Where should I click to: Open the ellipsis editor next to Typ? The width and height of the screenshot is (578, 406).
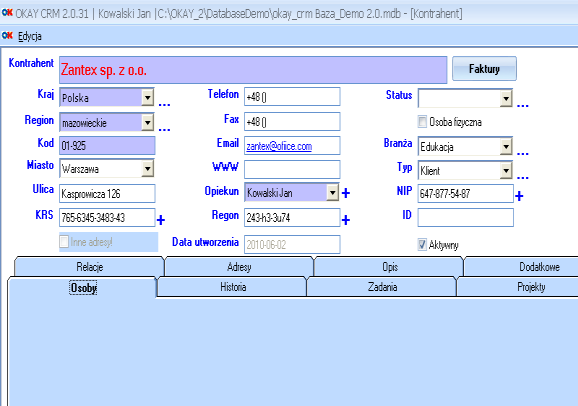coord(523,178)
